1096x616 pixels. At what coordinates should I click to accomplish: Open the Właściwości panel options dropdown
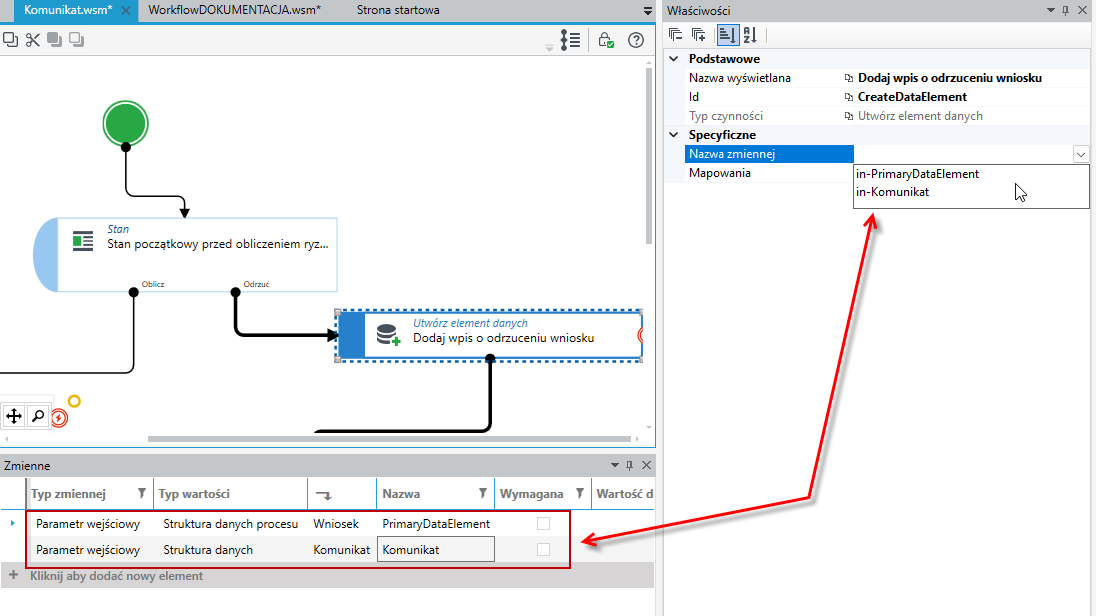[1051, 10]
